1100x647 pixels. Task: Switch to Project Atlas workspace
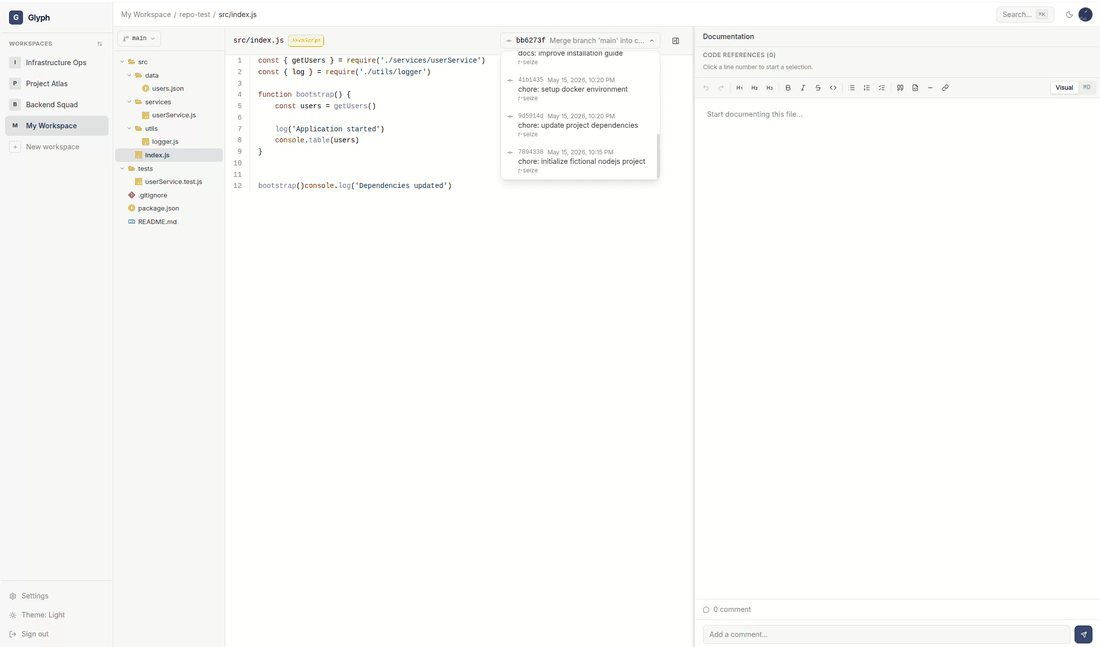click(56, 84)
